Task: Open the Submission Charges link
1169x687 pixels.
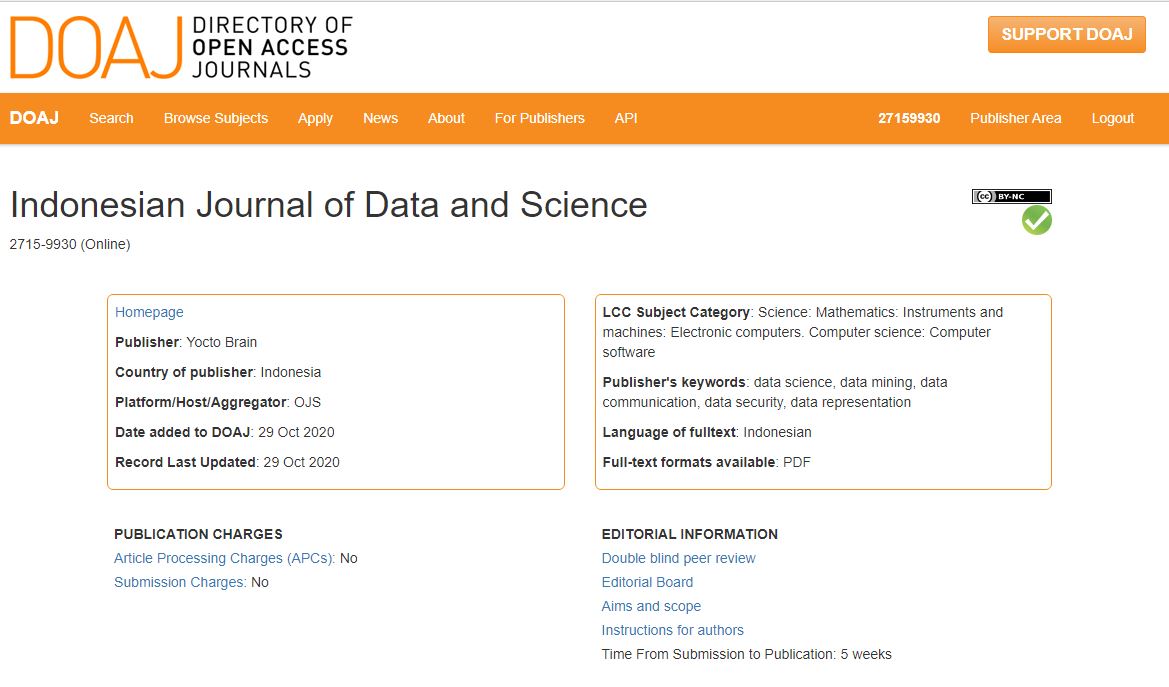Action: point(180,582)
